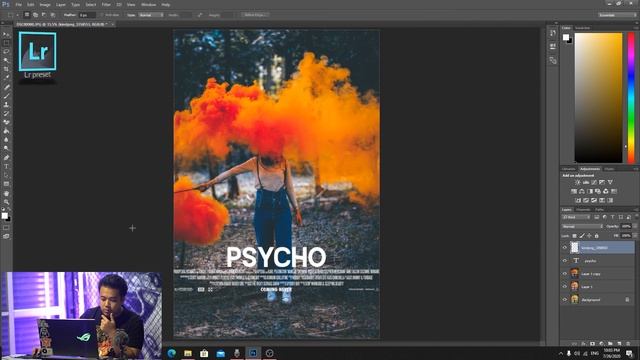Pick a hue on the spectrum slider
The height and width of the screenshot is (360, 640).
(x=631, y=98)
